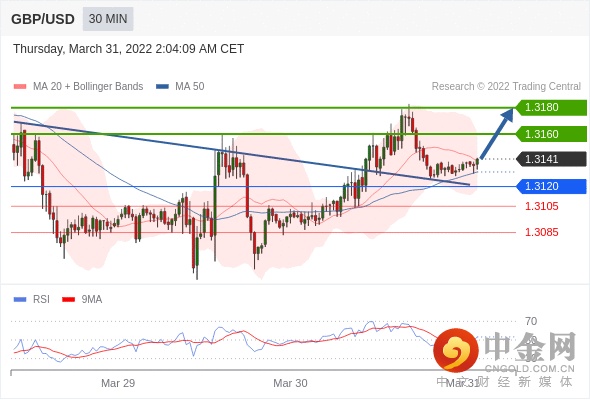Image resolution: width=590 pixels, height=400 pixels.
Task: Click the 1.3085 red support level
Action: 542,232
